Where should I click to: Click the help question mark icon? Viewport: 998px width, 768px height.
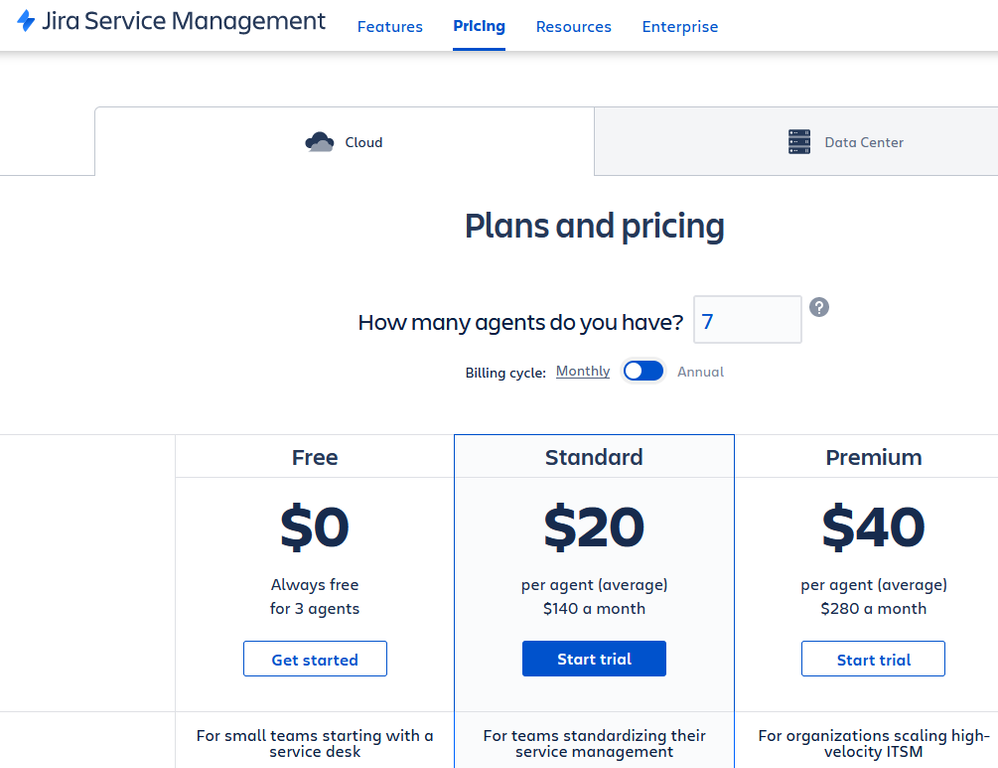tap(819, 307)
